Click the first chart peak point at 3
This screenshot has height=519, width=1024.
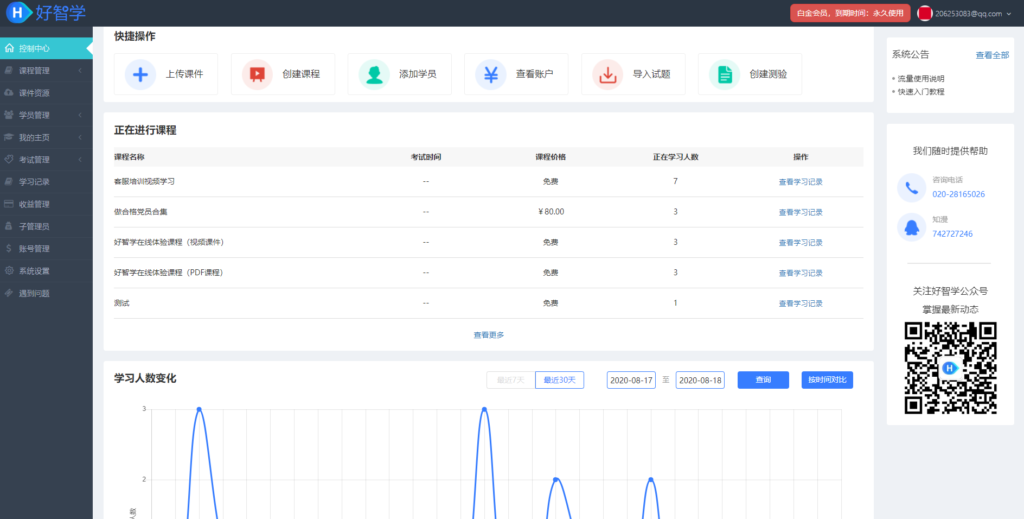click(199, 409)
